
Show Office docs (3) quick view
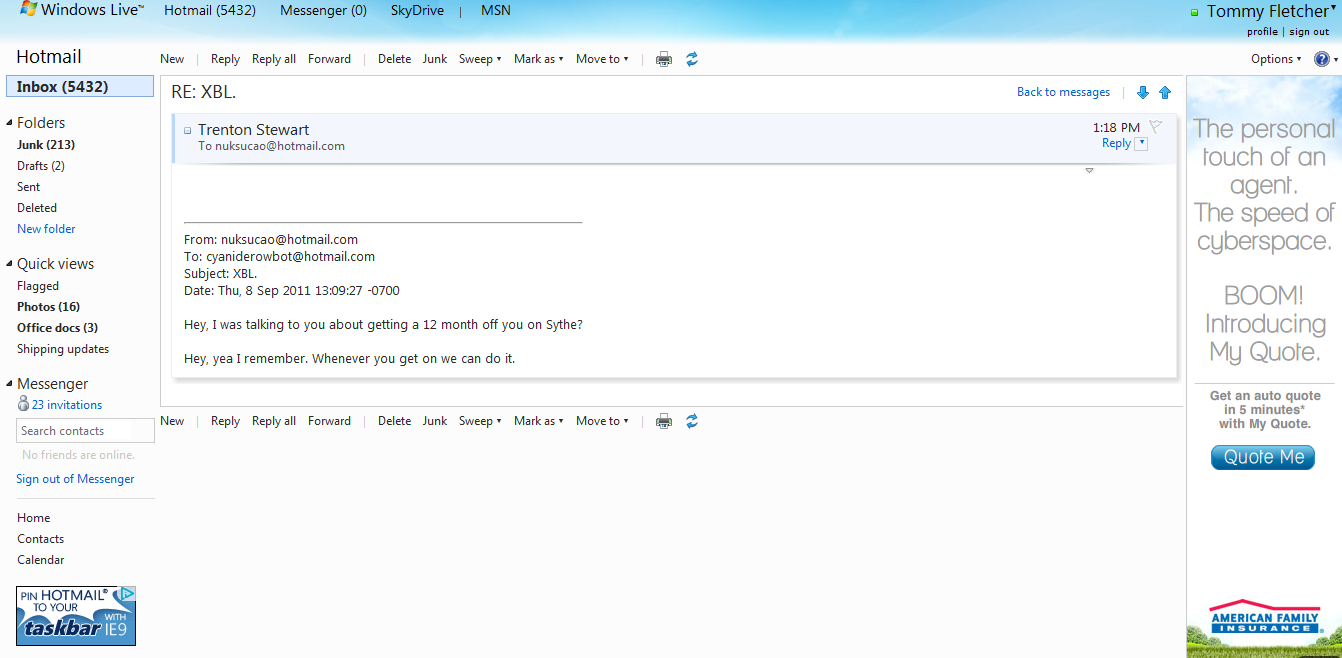click(57, 328)
